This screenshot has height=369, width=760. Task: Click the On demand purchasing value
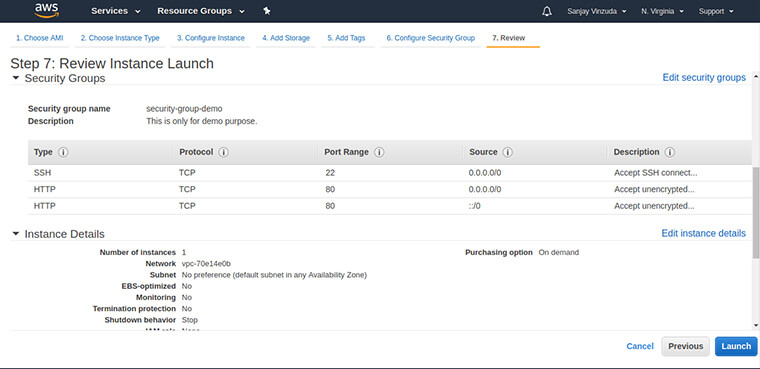pos(558,253)
